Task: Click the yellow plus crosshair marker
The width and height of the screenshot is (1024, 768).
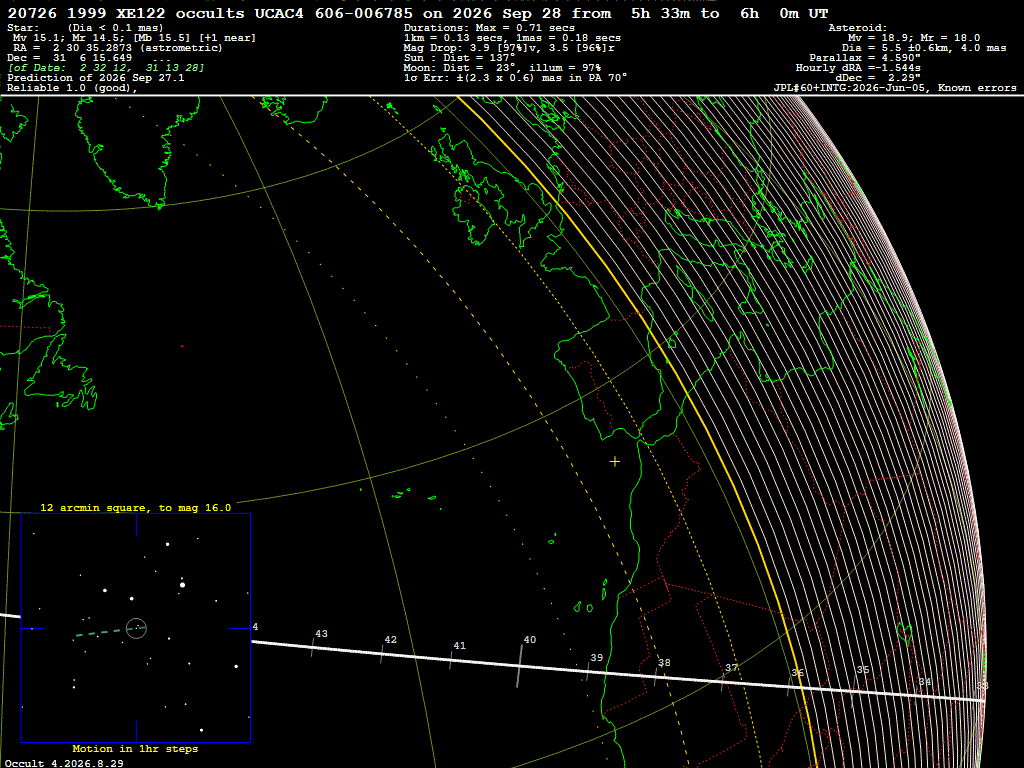Action: coord(615,462)
